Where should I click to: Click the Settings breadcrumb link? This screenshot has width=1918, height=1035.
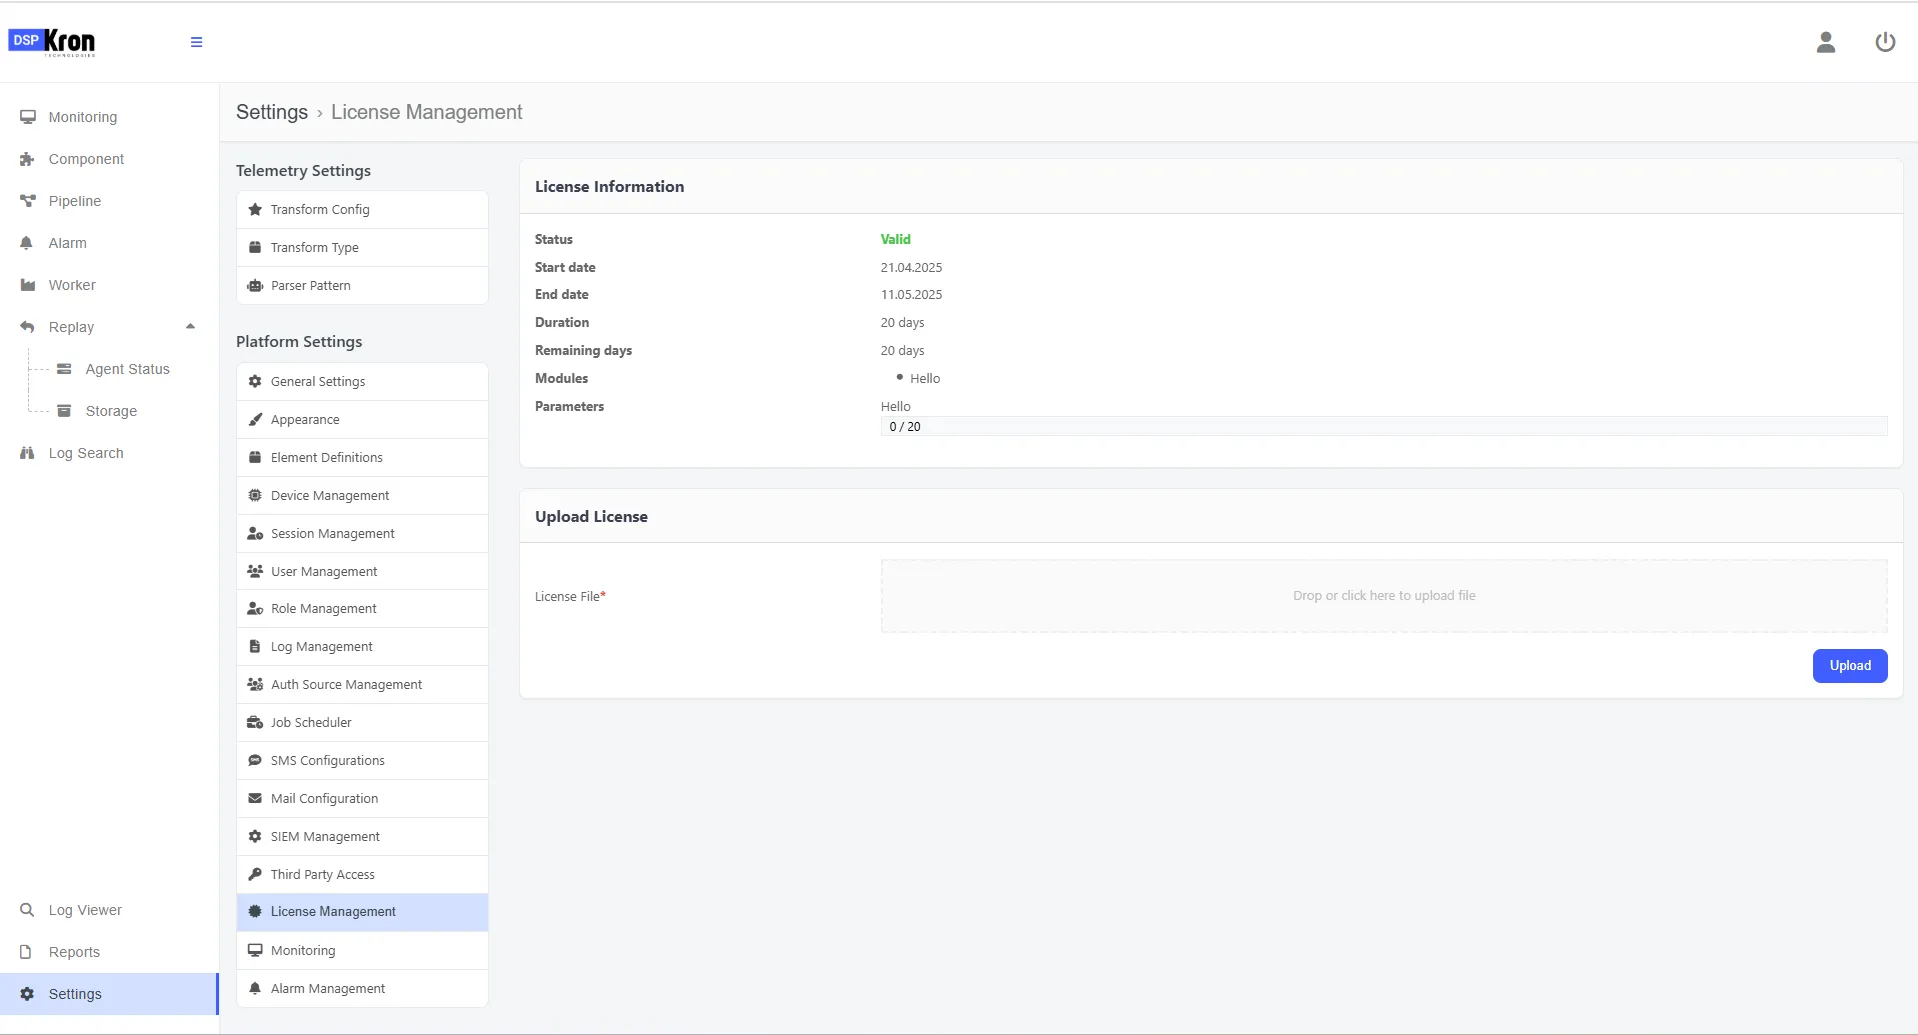(272, 112)
